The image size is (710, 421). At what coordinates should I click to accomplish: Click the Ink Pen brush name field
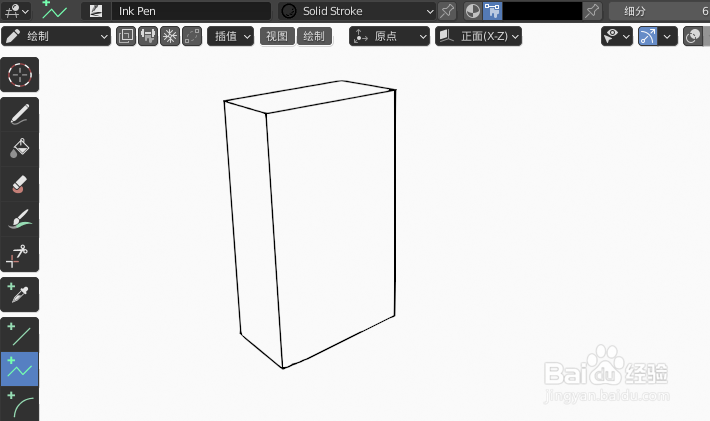pyautogui.click(x=191, y=11)
